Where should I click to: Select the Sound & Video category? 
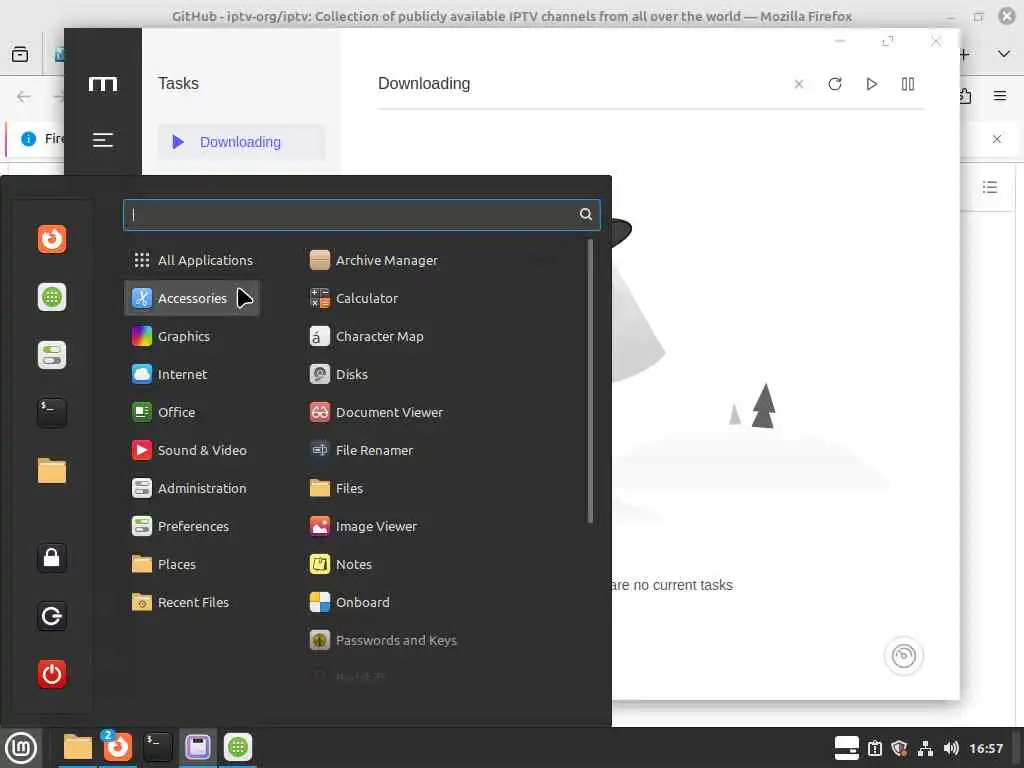pos(192,450)
